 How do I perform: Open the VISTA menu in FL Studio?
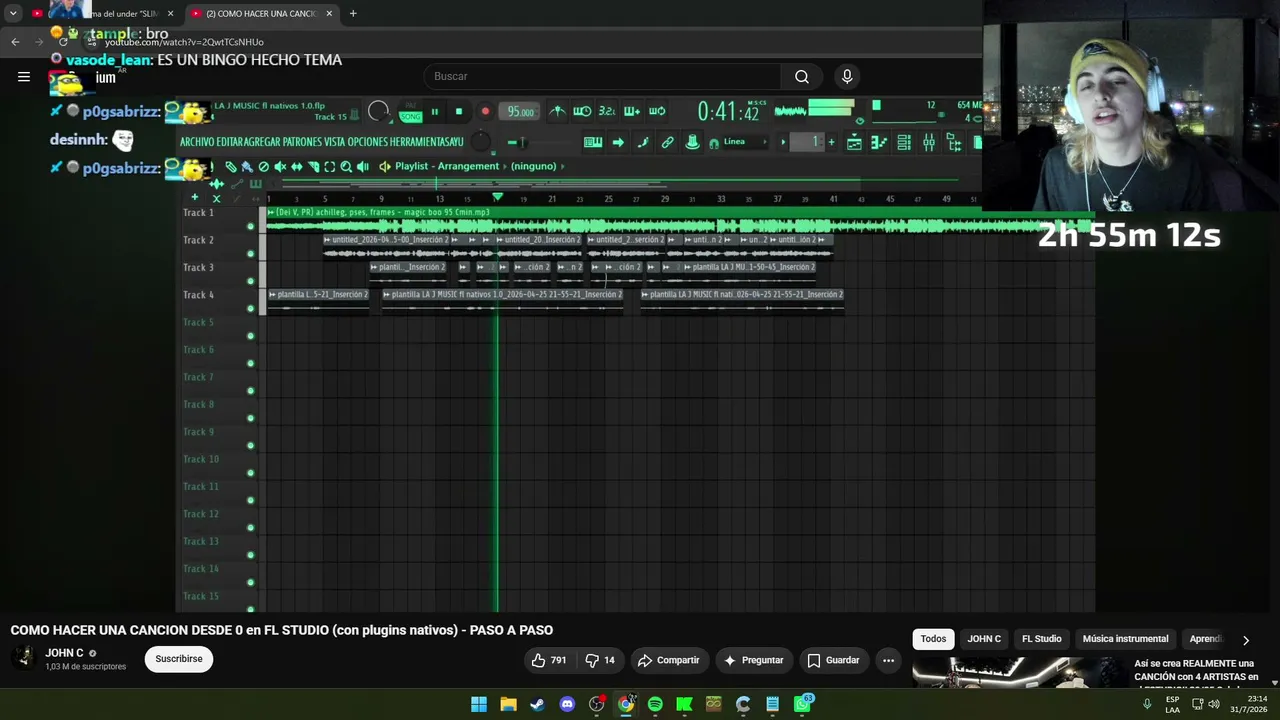click(334, 142)
